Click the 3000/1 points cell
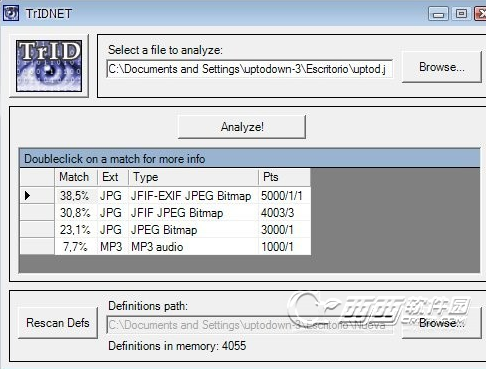486x369 pixels. pos(284,229)
